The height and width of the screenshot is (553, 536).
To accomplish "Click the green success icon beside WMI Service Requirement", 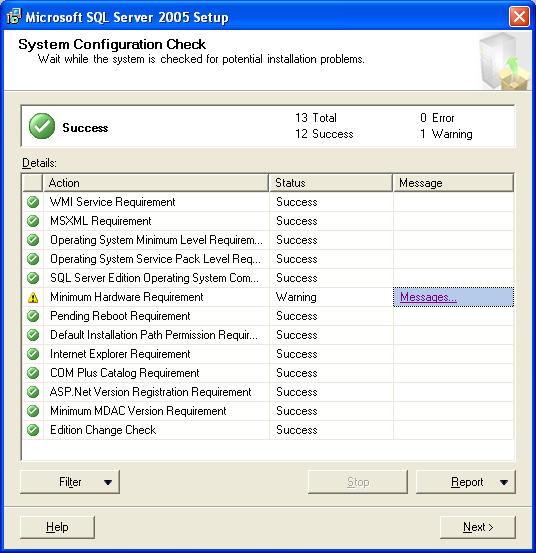I will [x=33, y=202].
